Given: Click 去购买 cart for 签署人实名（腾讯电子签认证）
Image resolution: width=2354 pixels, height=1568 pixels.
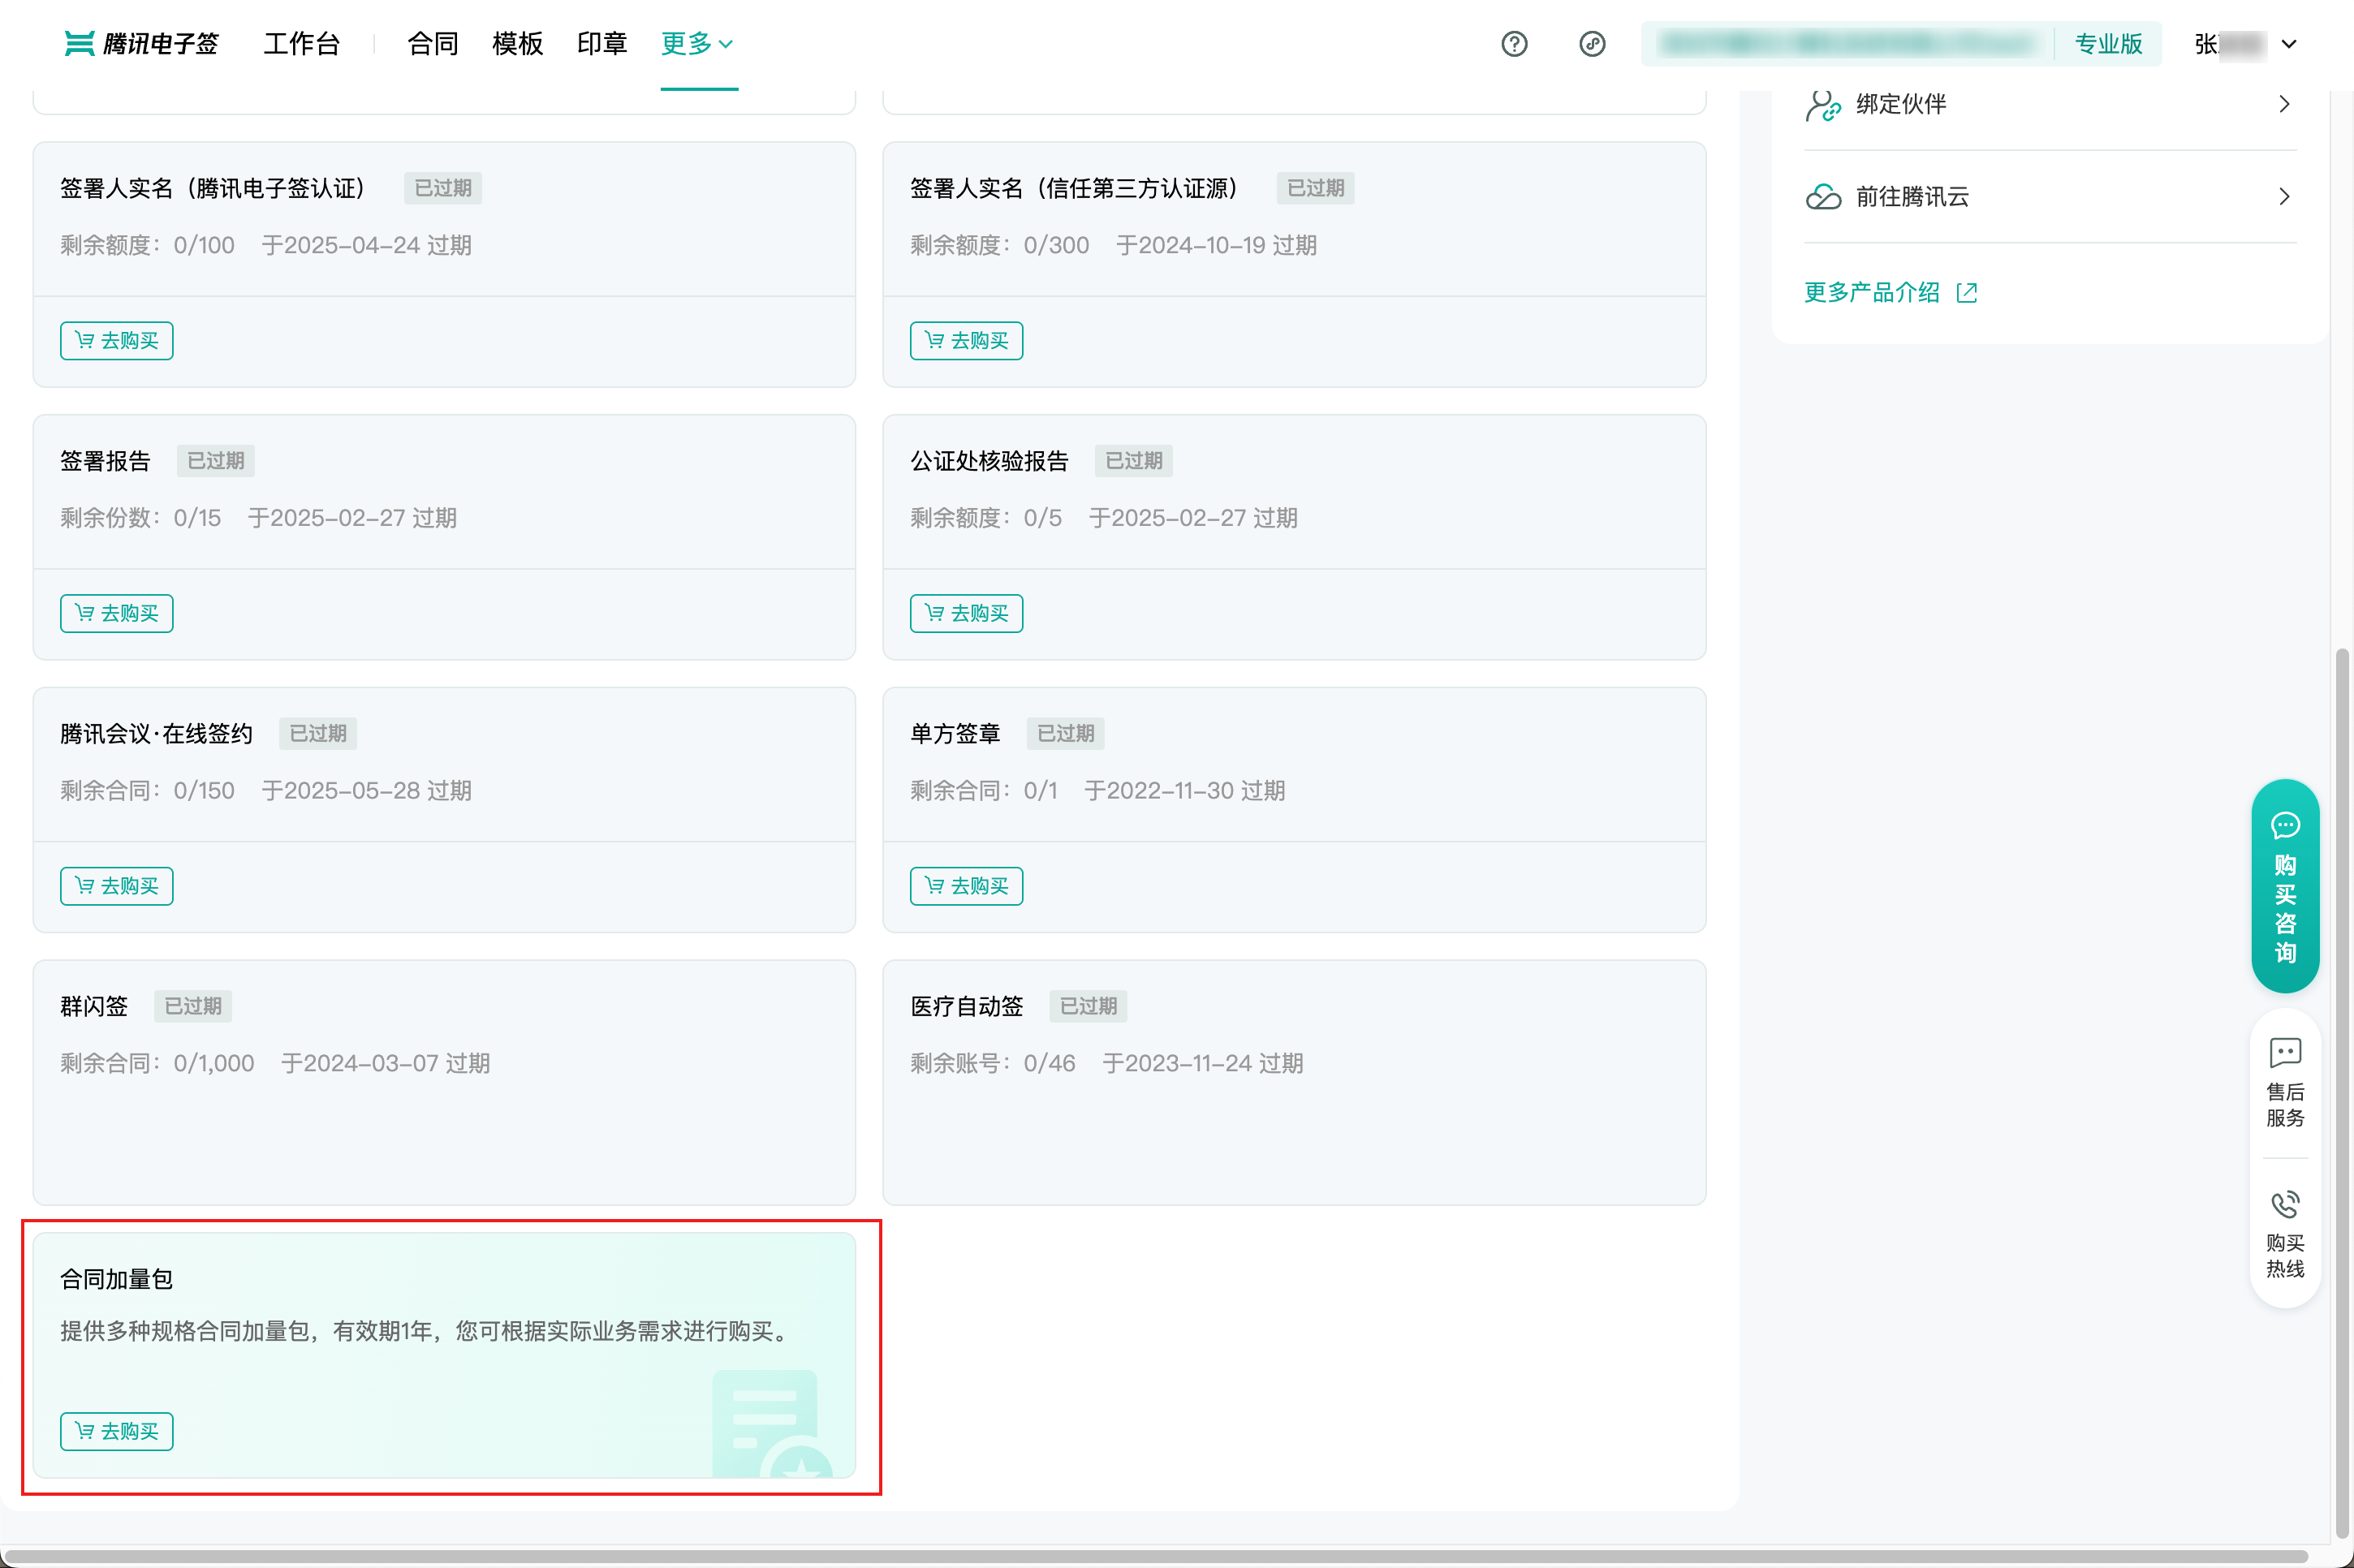Looking at the screenshot, I should (x=116, y=340).
